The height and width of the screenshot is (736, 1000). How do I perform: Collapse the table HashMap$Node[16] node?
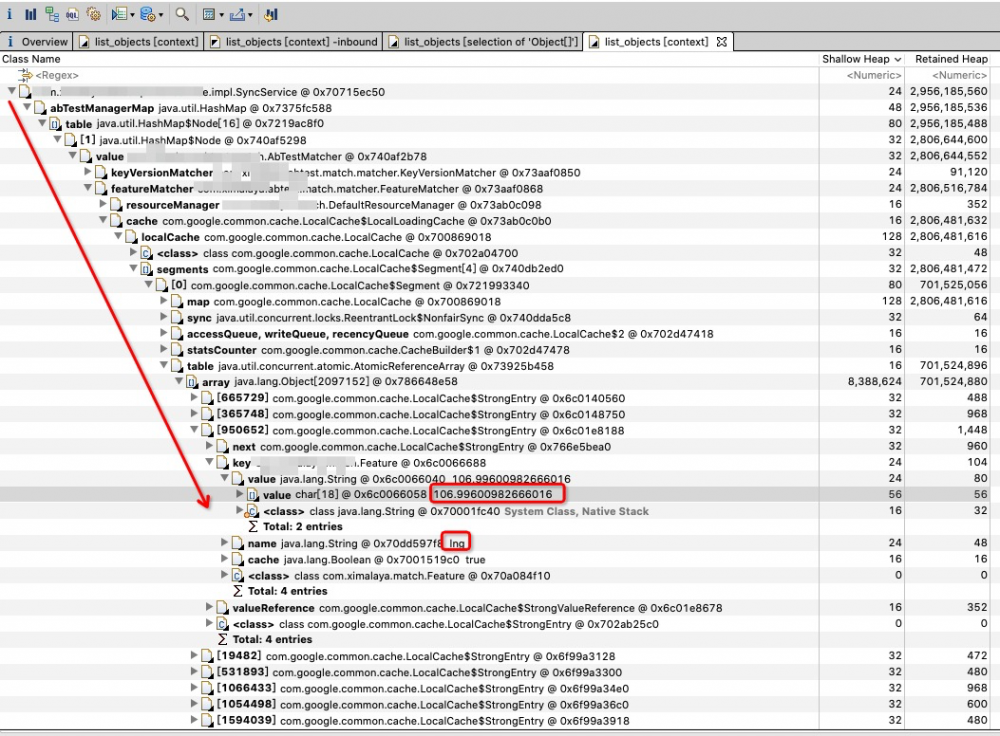pyautogui.click(x=42, y=123)
